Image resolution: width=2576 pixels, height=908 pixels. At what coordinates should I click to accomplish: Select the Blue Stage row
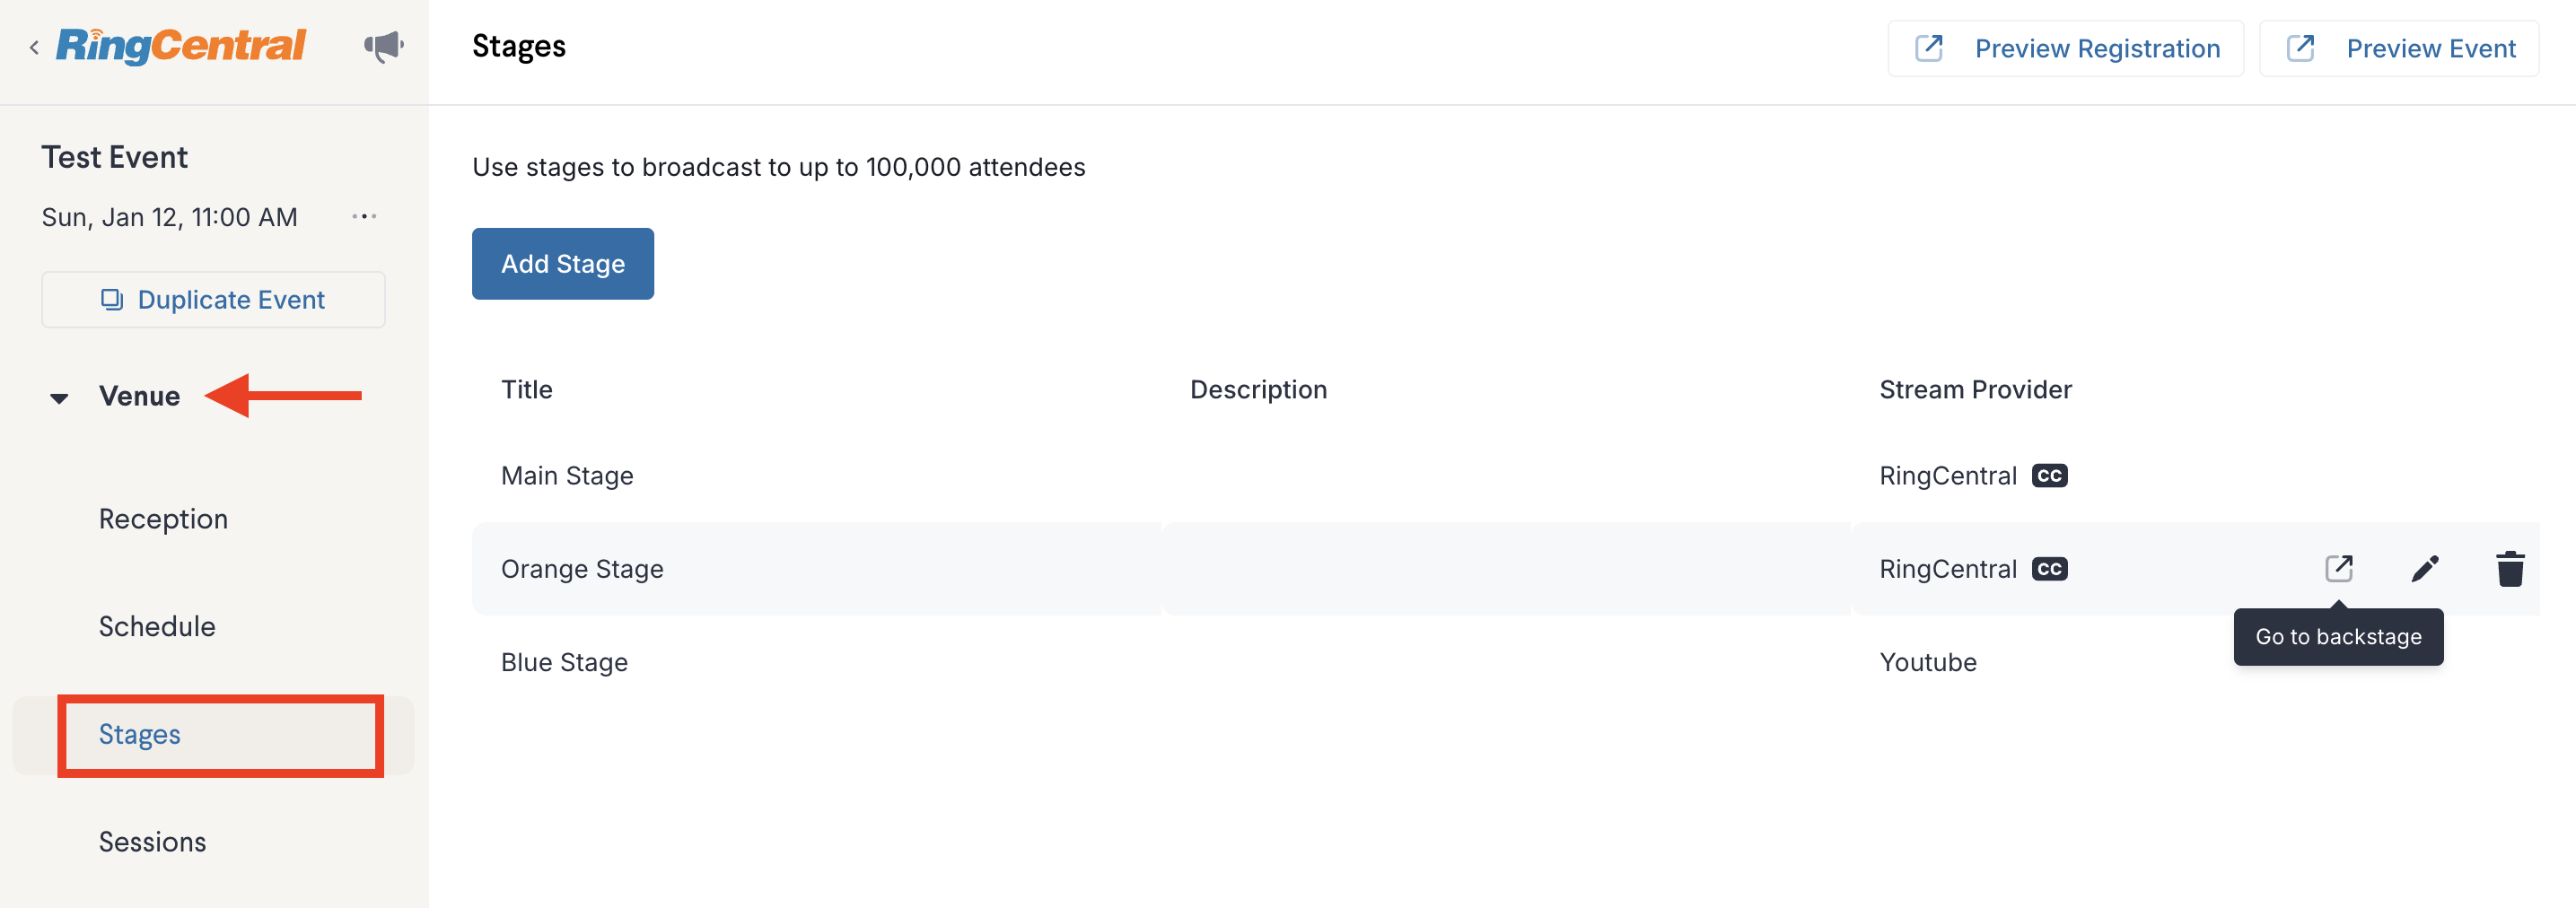coord(1505,662)
